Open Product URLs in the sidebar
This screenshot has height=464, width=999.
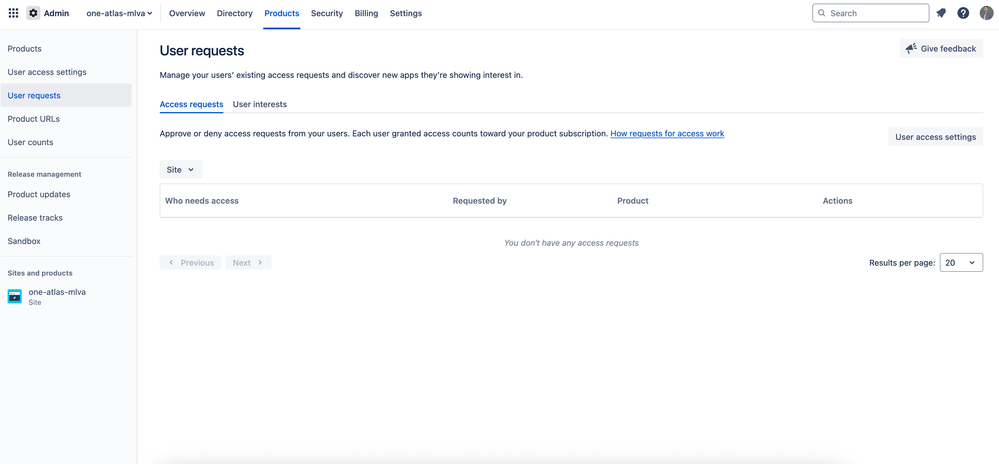click(66, 119)
